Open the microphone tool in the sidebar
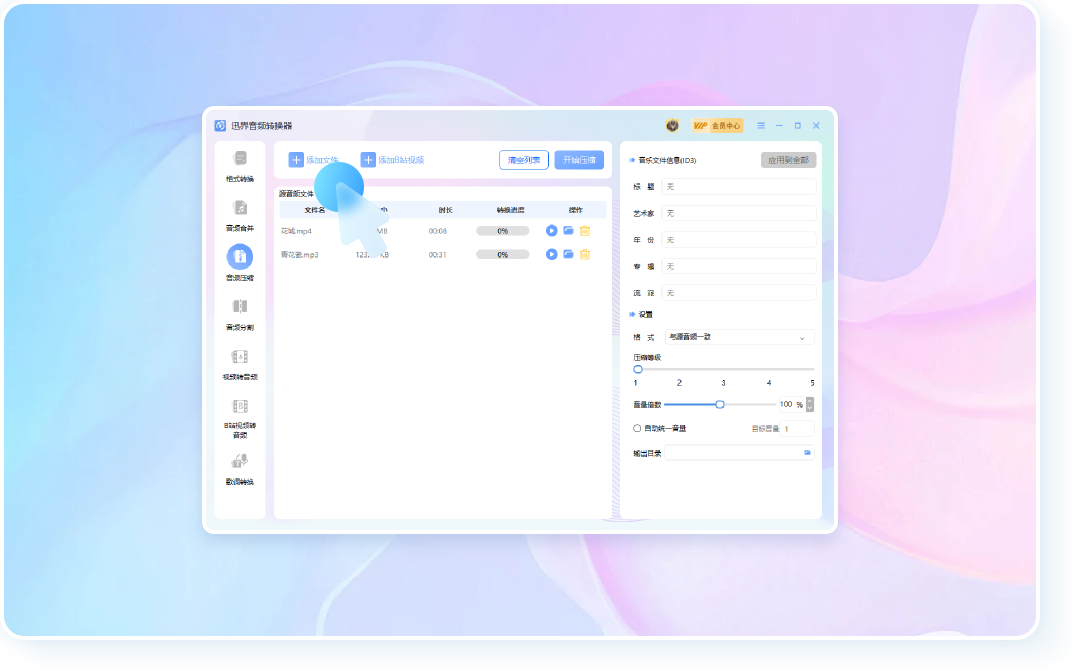 coord(240,469)
